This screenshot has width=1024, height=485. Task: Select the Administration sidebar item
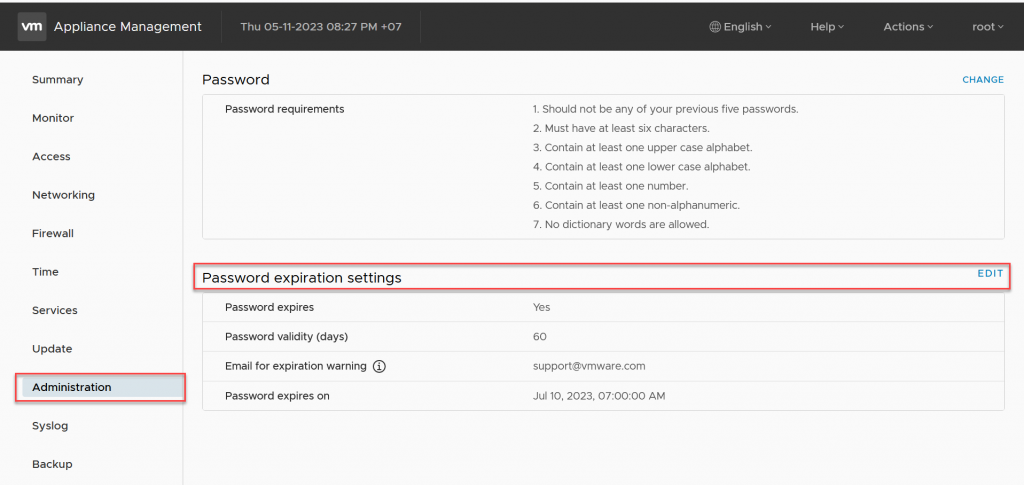click(72, 387)
